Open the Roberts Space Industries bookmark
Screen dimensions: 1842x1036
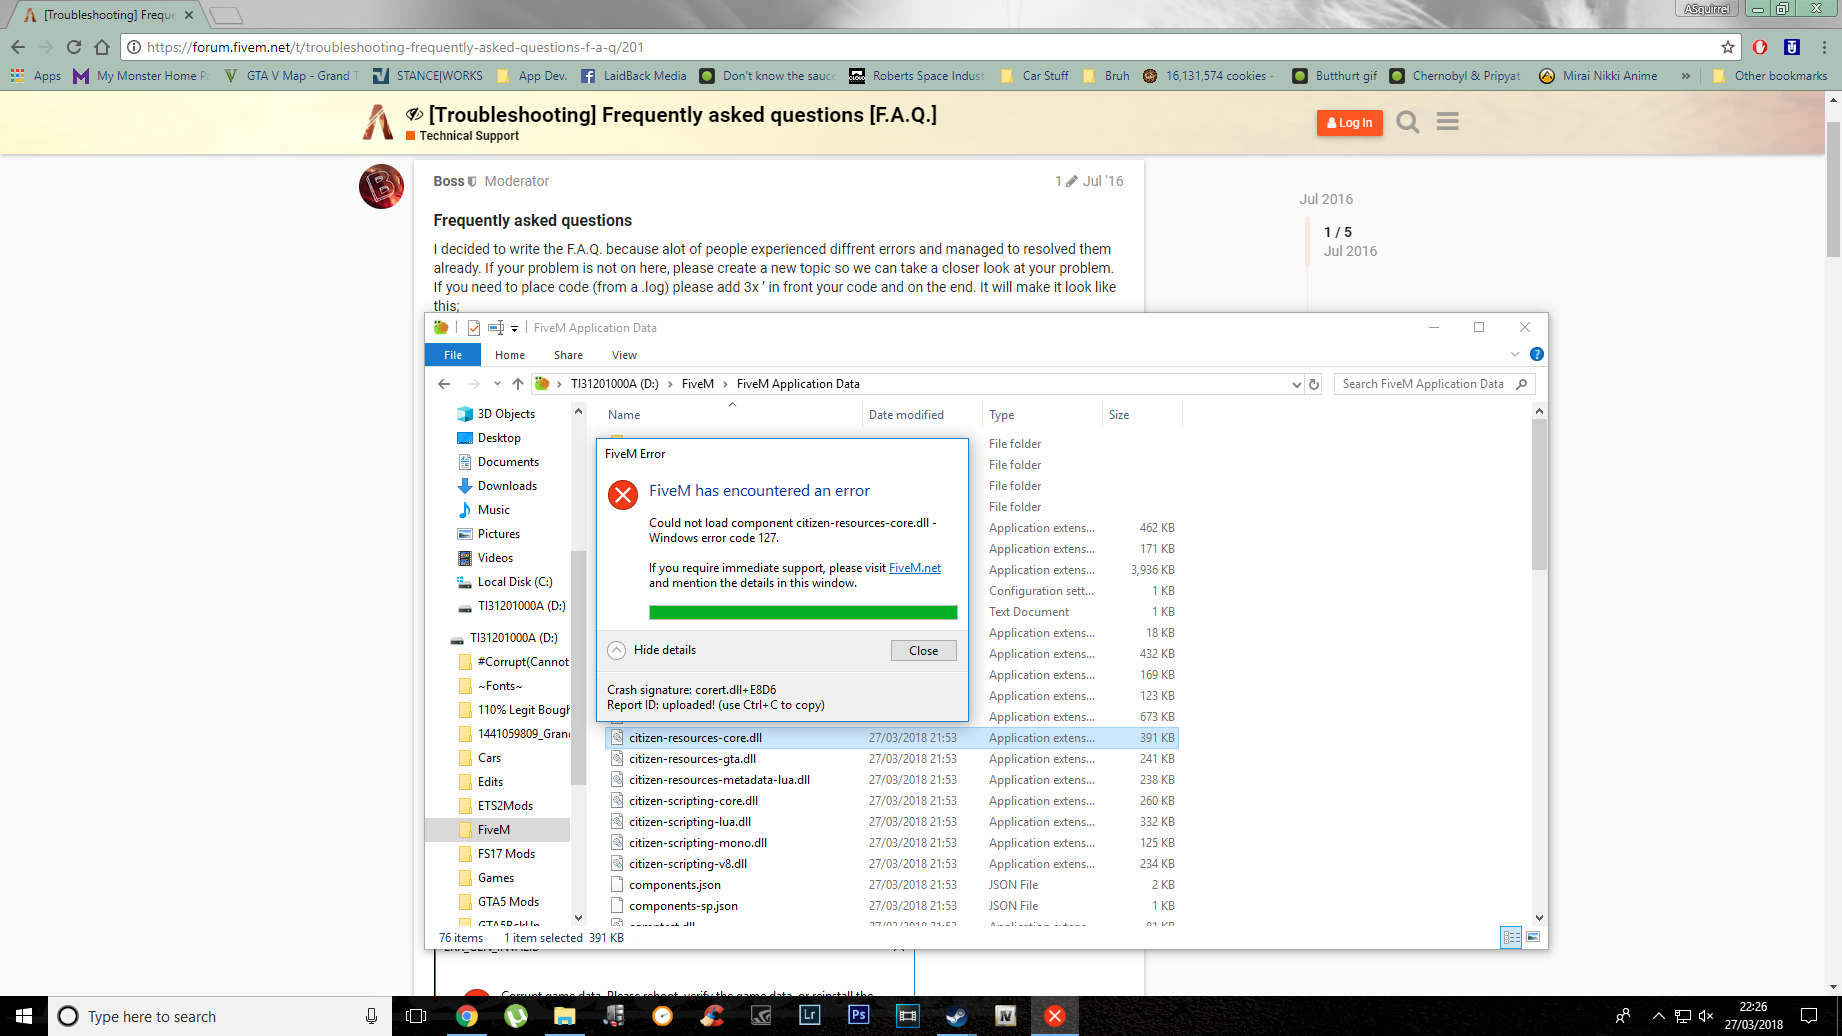pos(917,76)
